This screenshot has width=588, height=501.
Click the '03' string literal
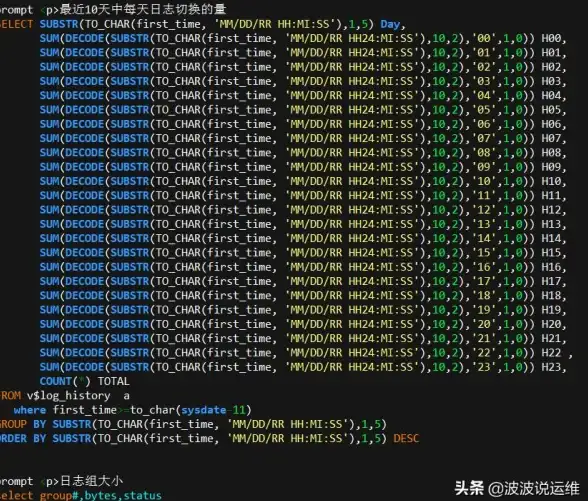483,81
